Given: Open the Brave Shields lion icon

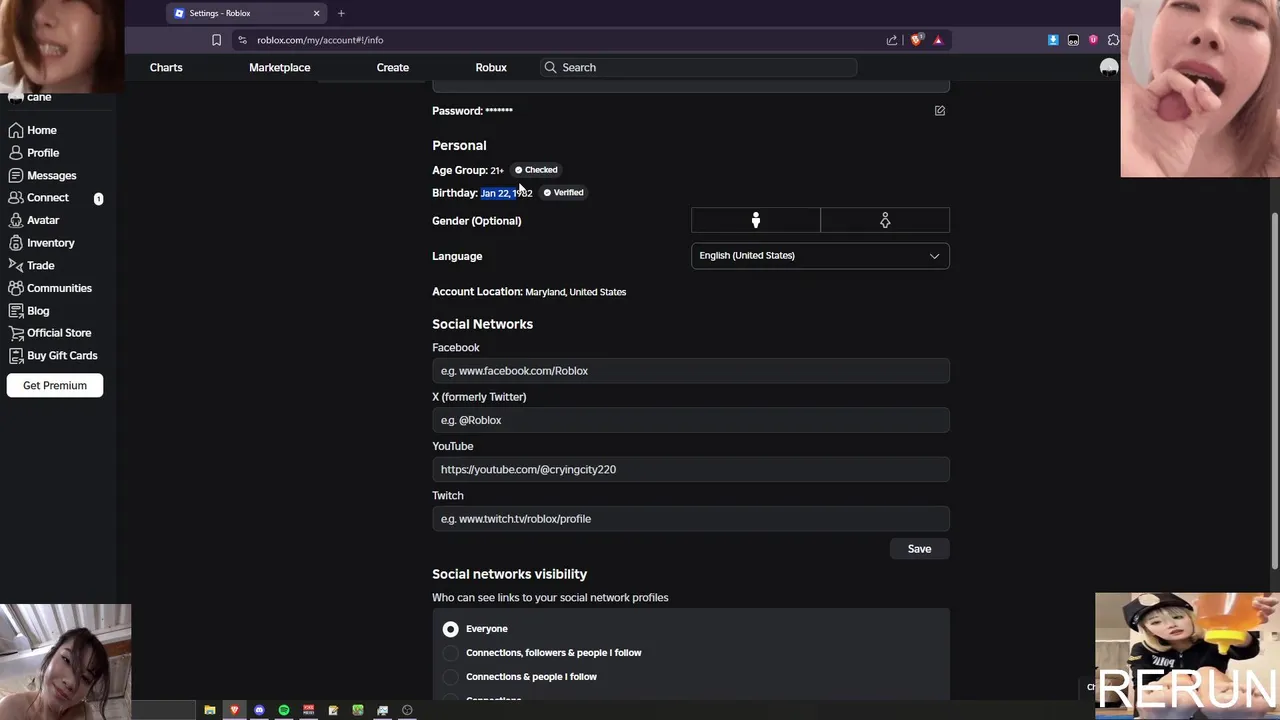Looking at the screenshot, I should point(916,40).
